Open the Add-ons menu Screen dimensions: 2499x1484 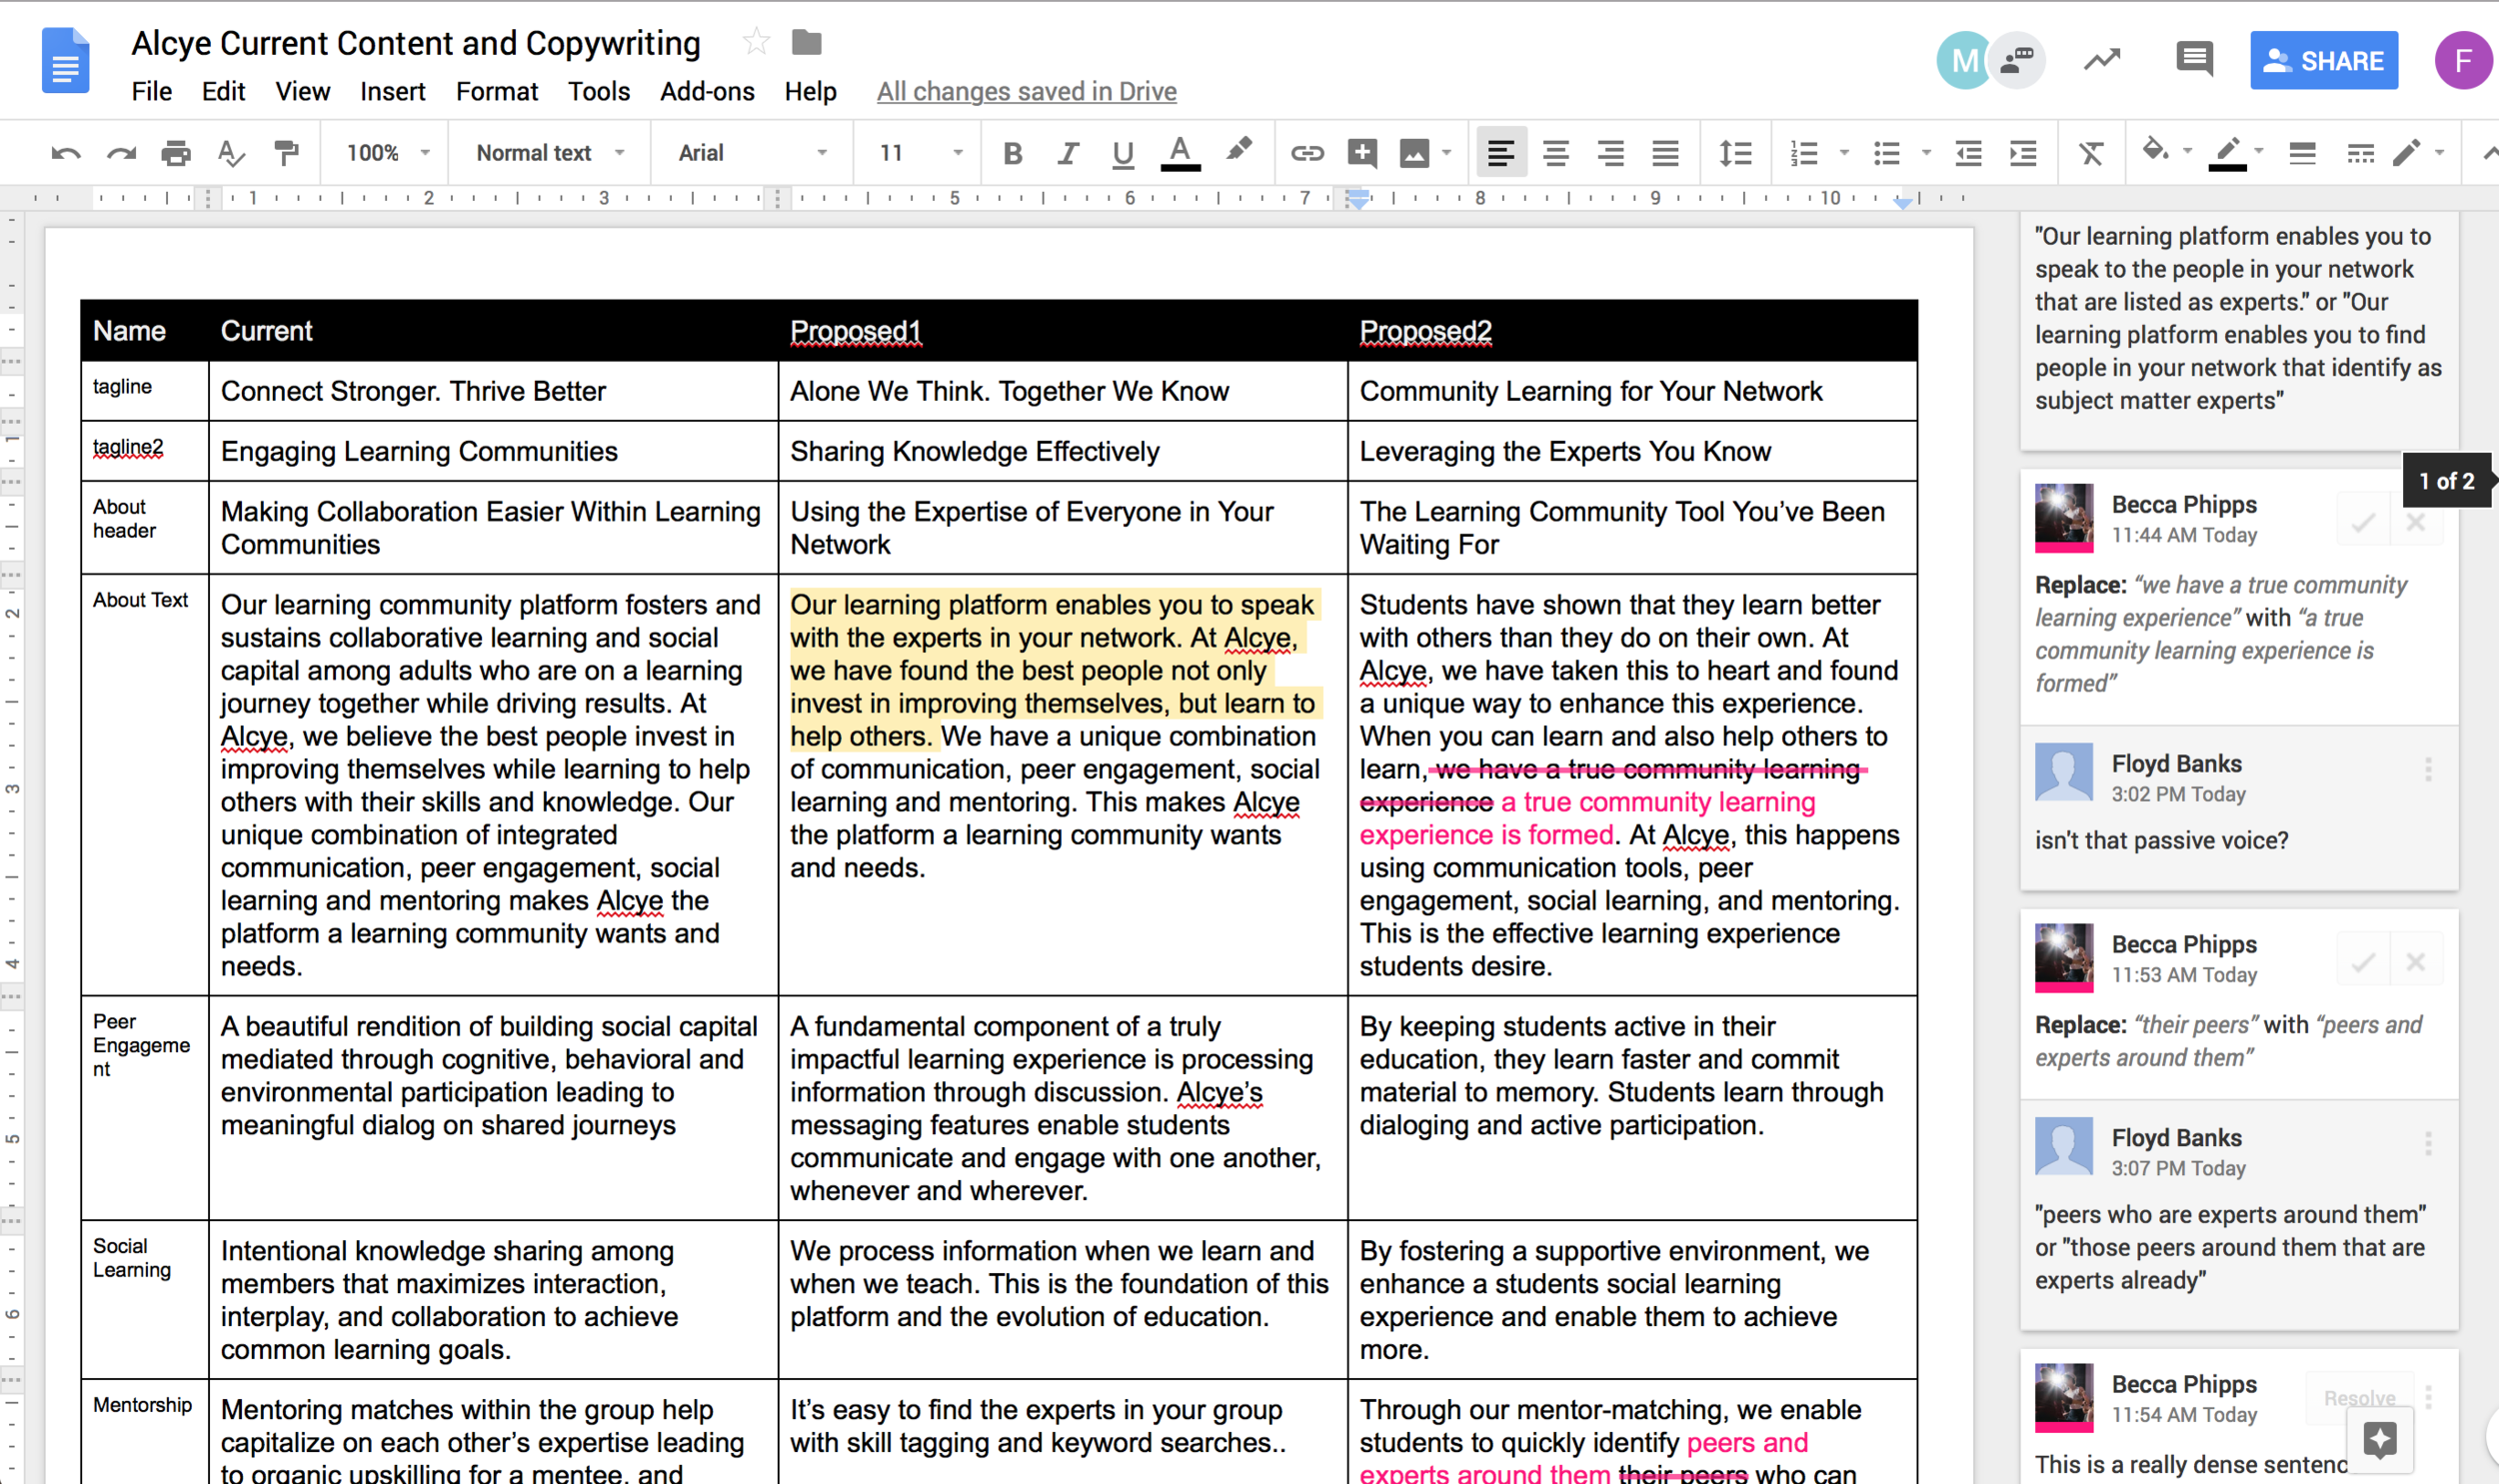[x=706, y=91]
